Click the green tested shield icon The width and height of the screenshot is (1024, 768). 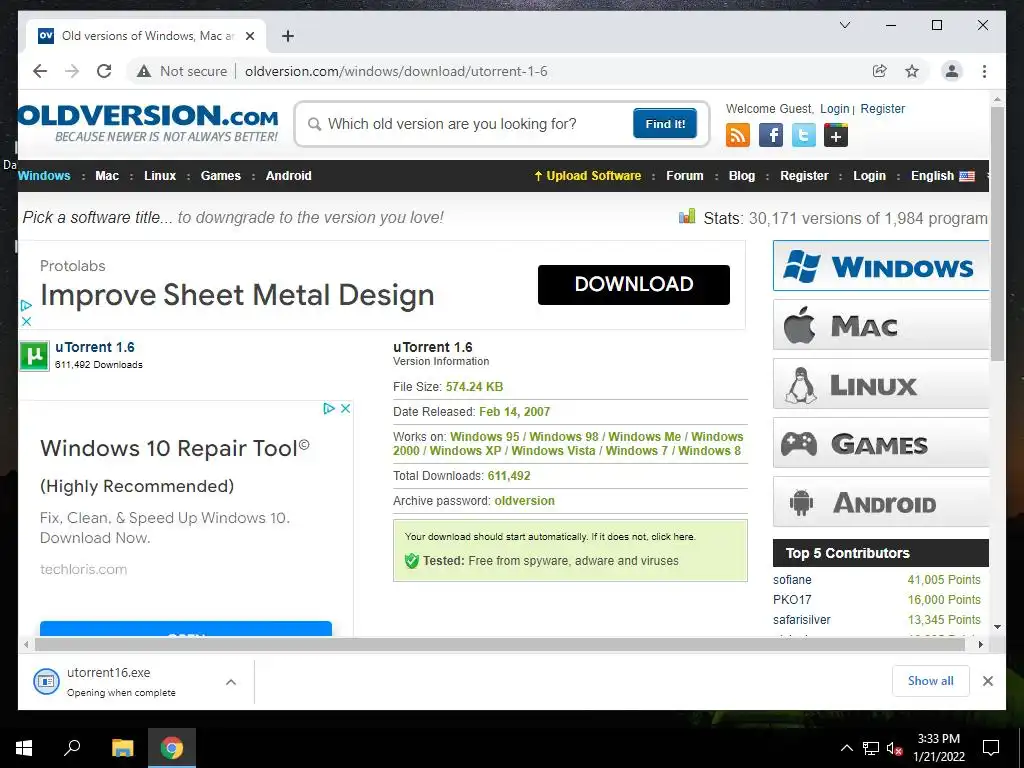pyautogui.click(x=411, y=560)
